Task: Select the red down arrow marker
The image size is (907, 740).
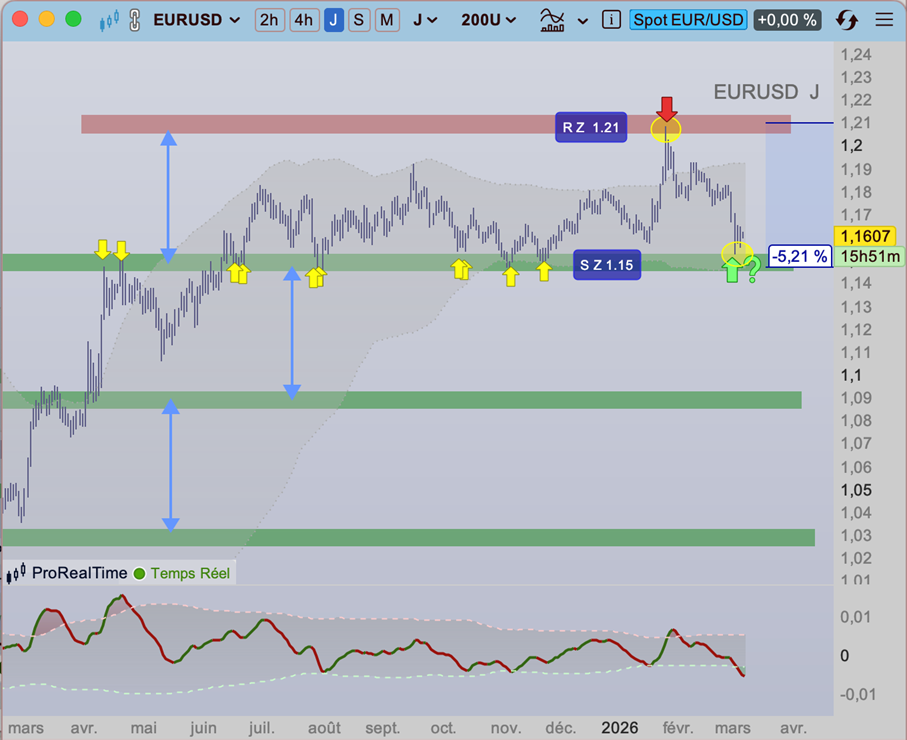Action: [667, 108]
